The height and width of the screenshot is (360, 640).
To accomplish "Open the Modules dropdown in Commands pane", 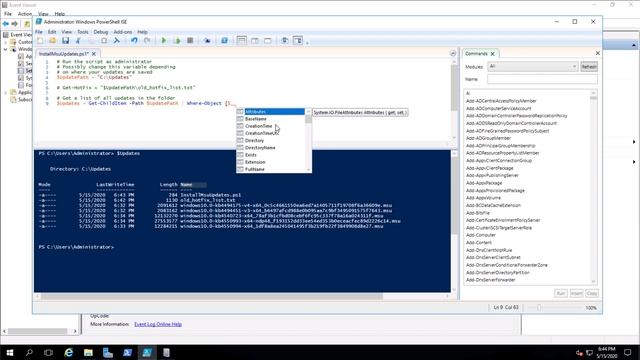I will [x=533, y=66].
